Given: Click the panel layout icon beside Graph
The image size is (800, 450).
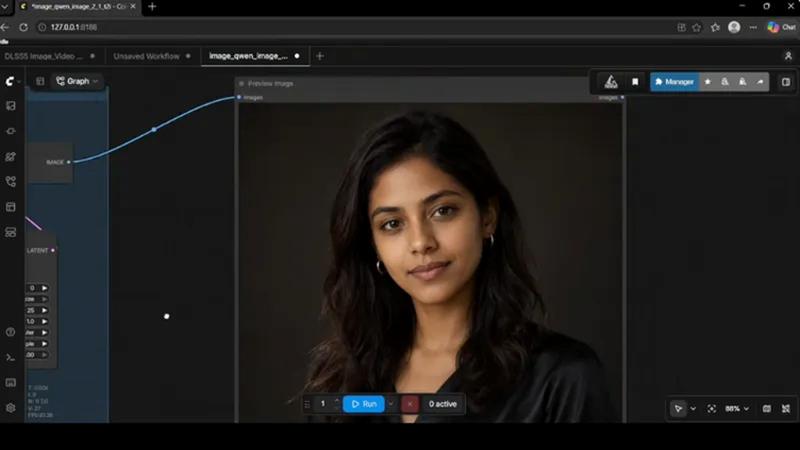Looking at the screenshot, I should [40, 81].
